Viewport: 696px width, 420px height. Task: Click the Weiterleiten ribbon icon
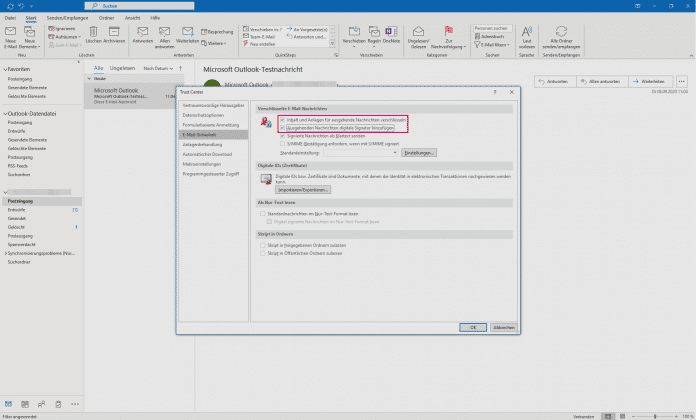pyautogui.click(x=188, y=35)
